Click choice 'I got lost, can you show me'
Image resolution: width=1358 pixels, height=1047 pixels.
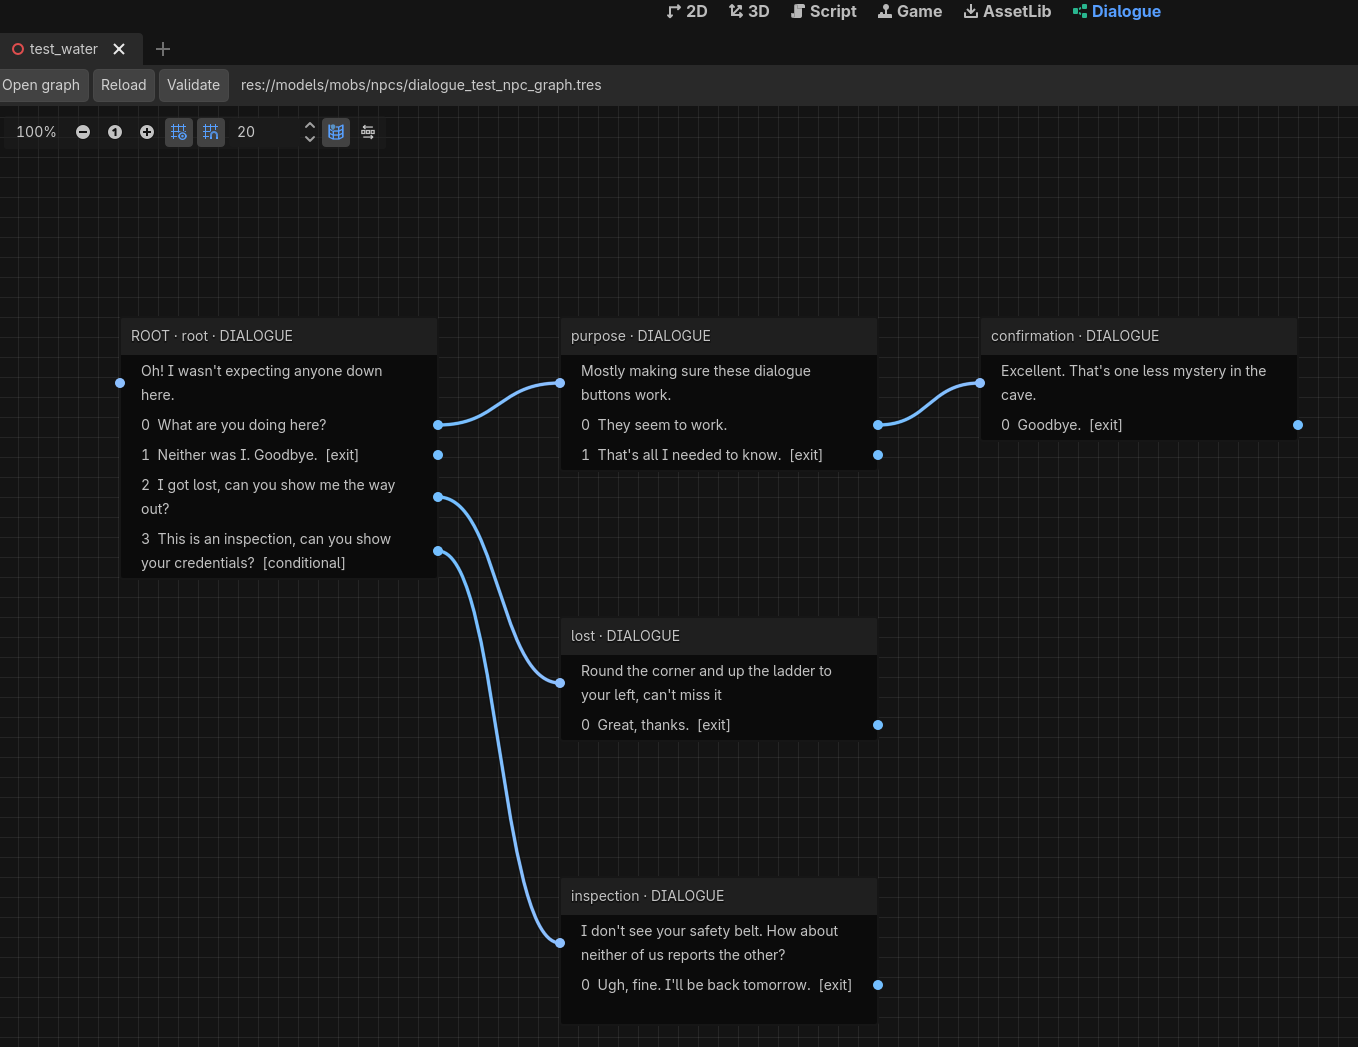(268, 497)
